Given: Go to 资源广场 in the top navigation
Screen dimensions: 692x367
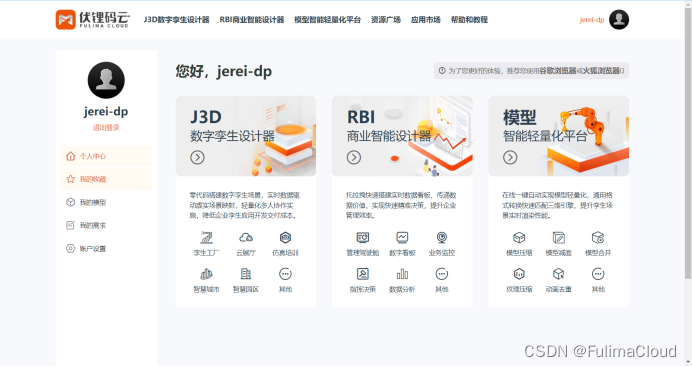Looking at the screenshot, I should click(x=386, y=20).
